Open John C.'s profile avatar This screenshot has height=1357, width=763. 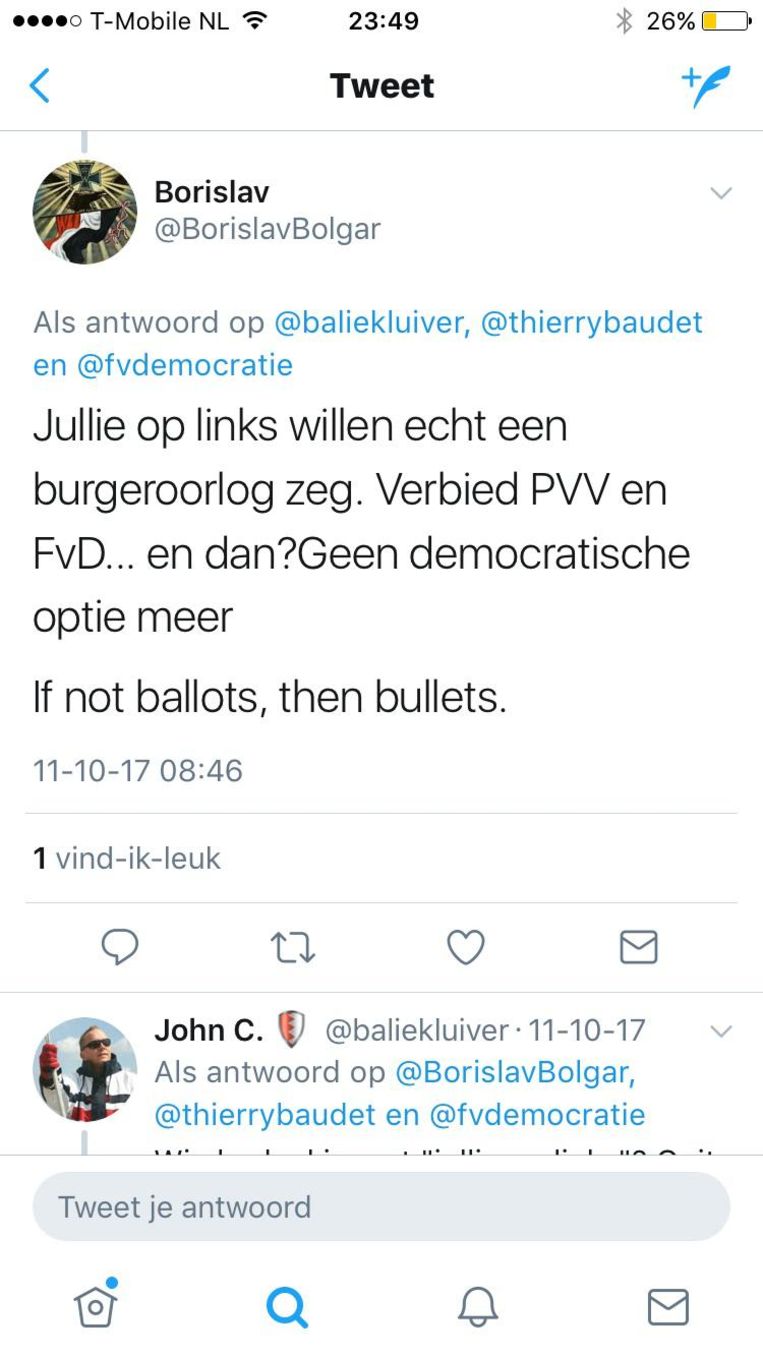(x=85, y=1069)
